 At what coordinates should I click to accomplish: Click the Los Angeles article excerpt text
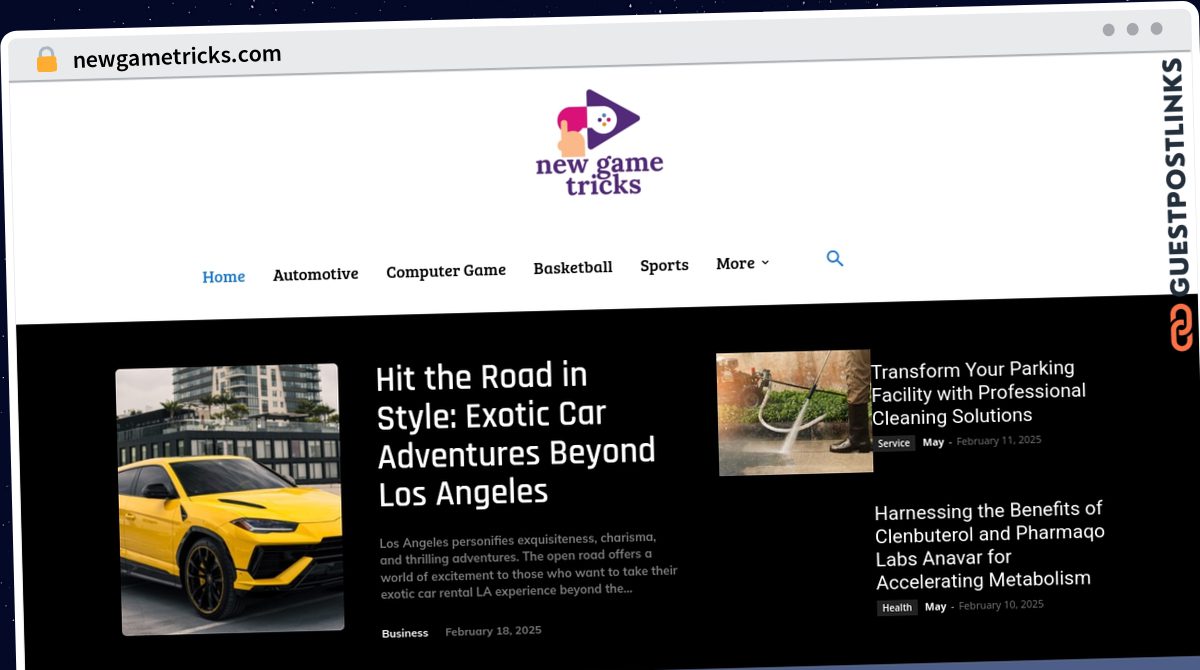click(x=528, y=565)
